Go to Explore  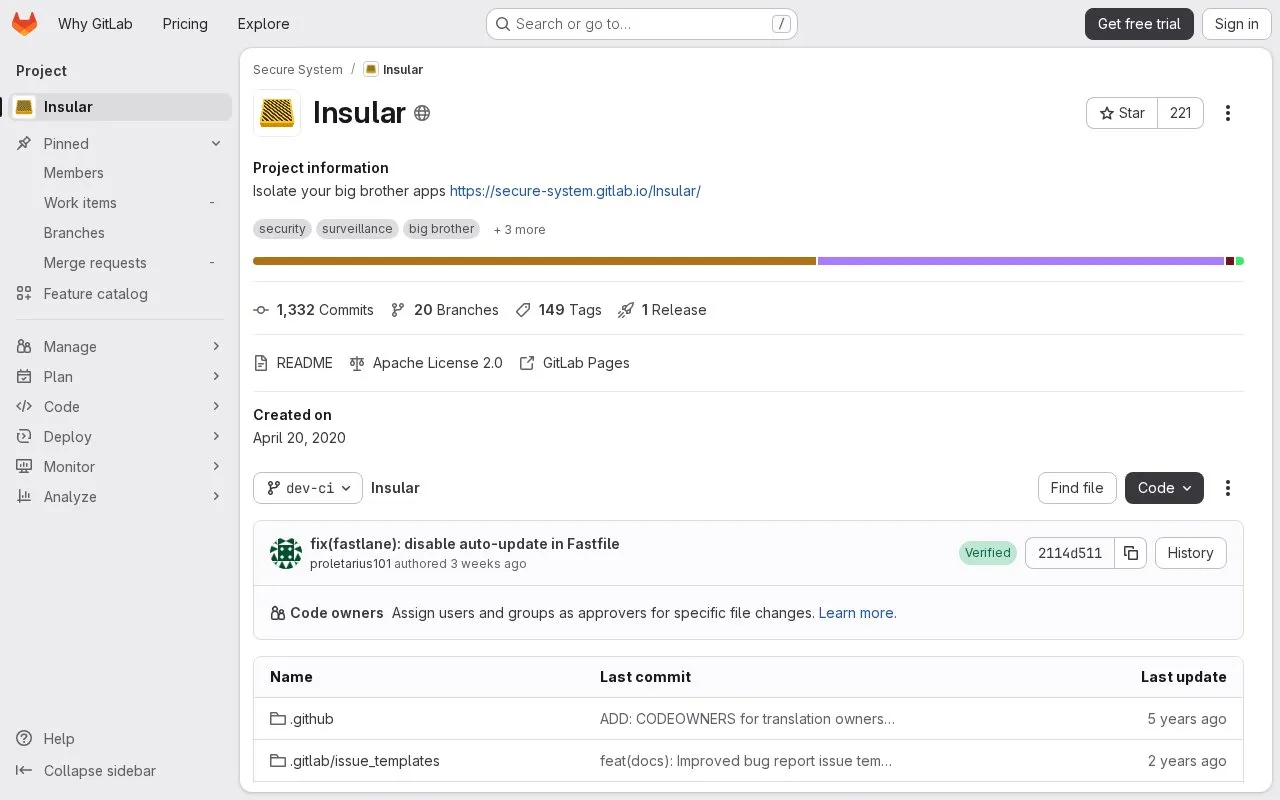tap(263, 24)
